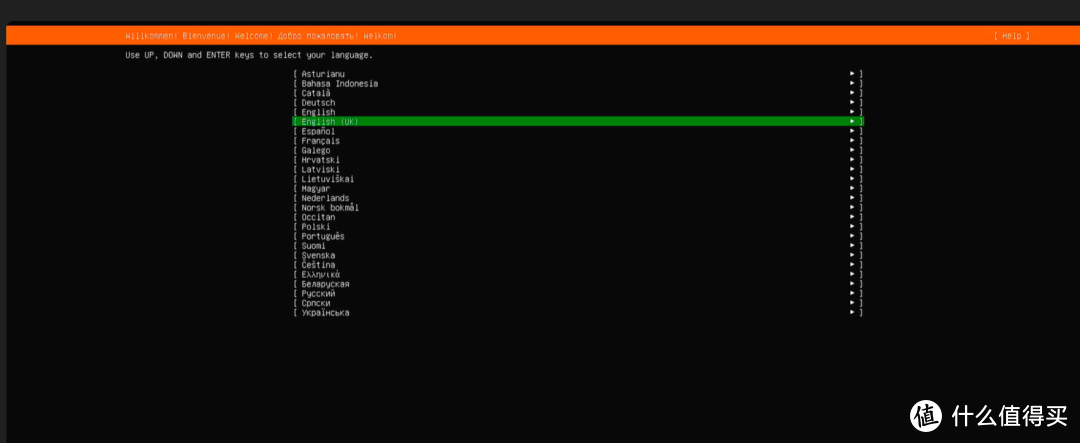Select the Norsk bokmål entry

pyautogui.click(x=330, y=207)
